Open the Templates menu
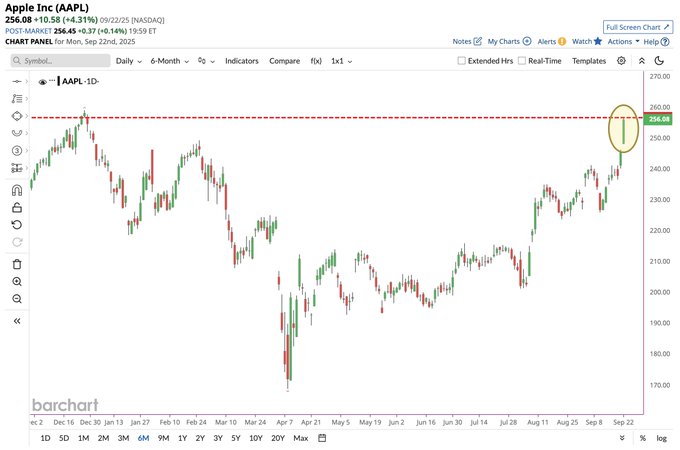Image resolution: width=680 pixels, height=450 pixels. [x=588, y=61]
